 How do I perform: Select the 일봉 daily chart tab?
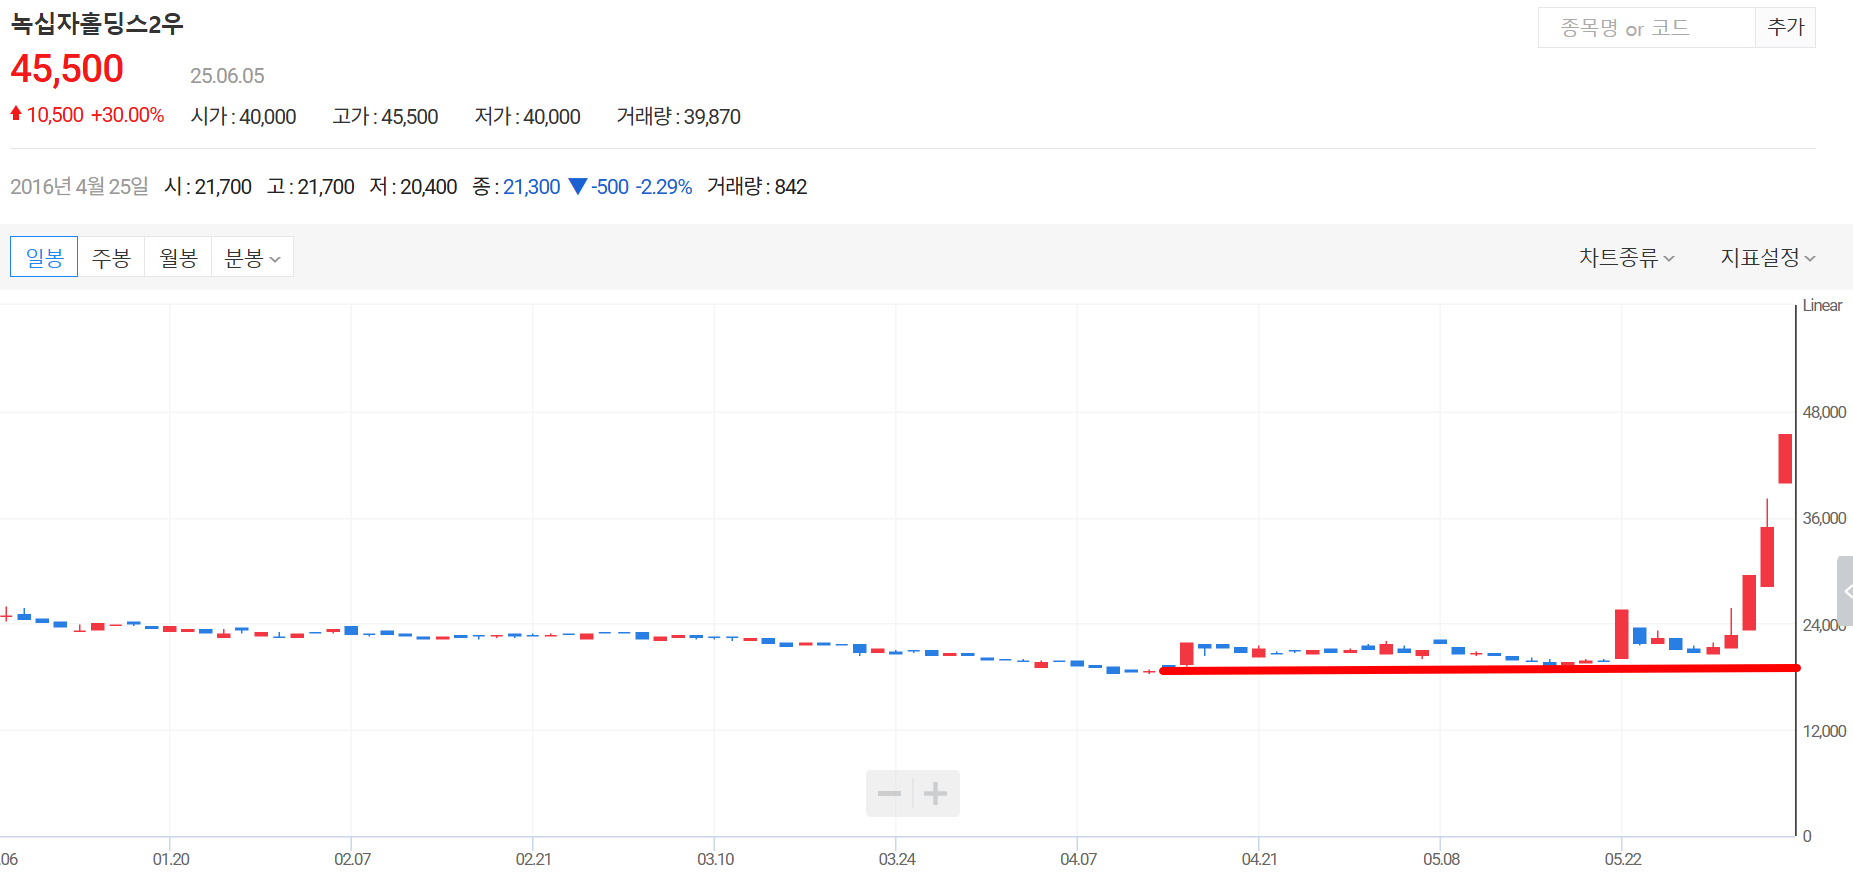pos(44,257)
